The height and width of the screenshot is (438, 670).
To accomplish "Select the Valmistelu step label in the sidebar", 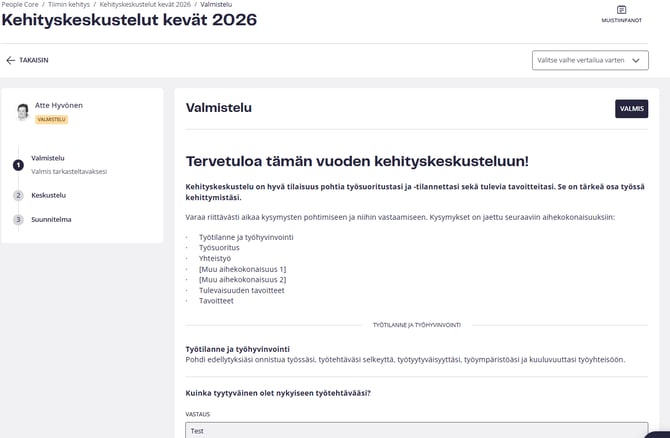I will tap(48, 158).
